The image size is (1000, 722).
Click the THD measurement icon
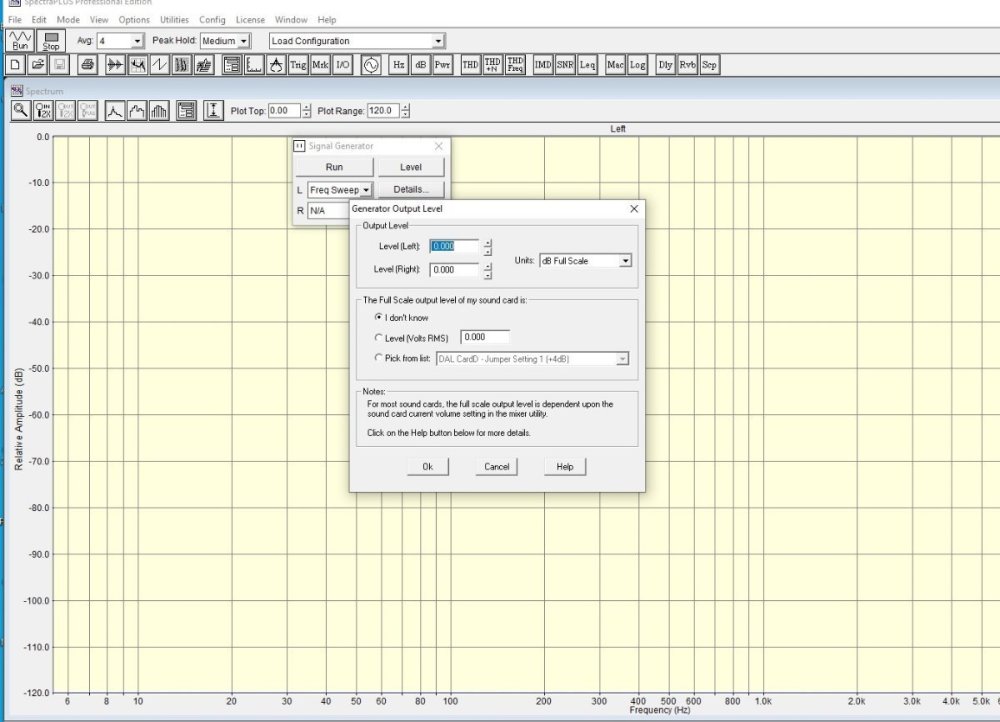pos(470,65)
